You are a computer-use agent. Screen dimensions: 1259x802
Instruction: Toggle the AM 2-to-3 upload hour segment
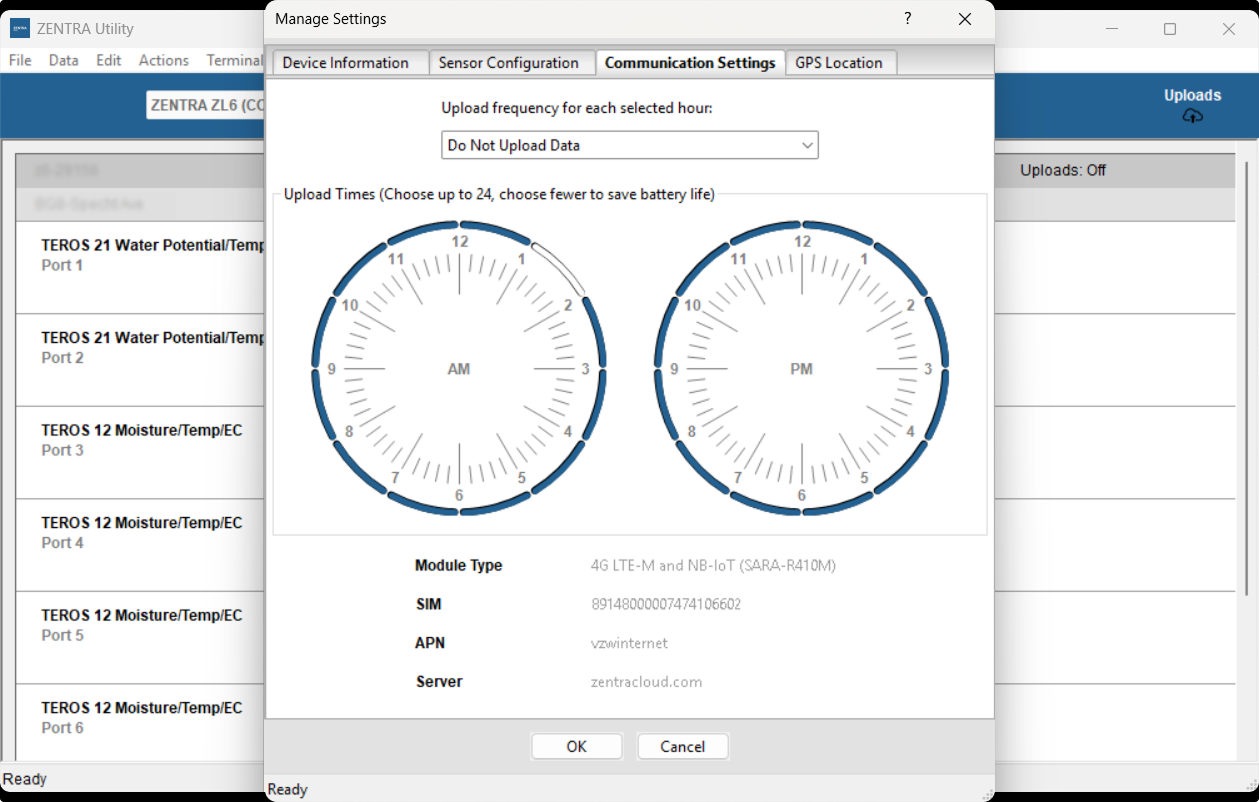[594, 331]
